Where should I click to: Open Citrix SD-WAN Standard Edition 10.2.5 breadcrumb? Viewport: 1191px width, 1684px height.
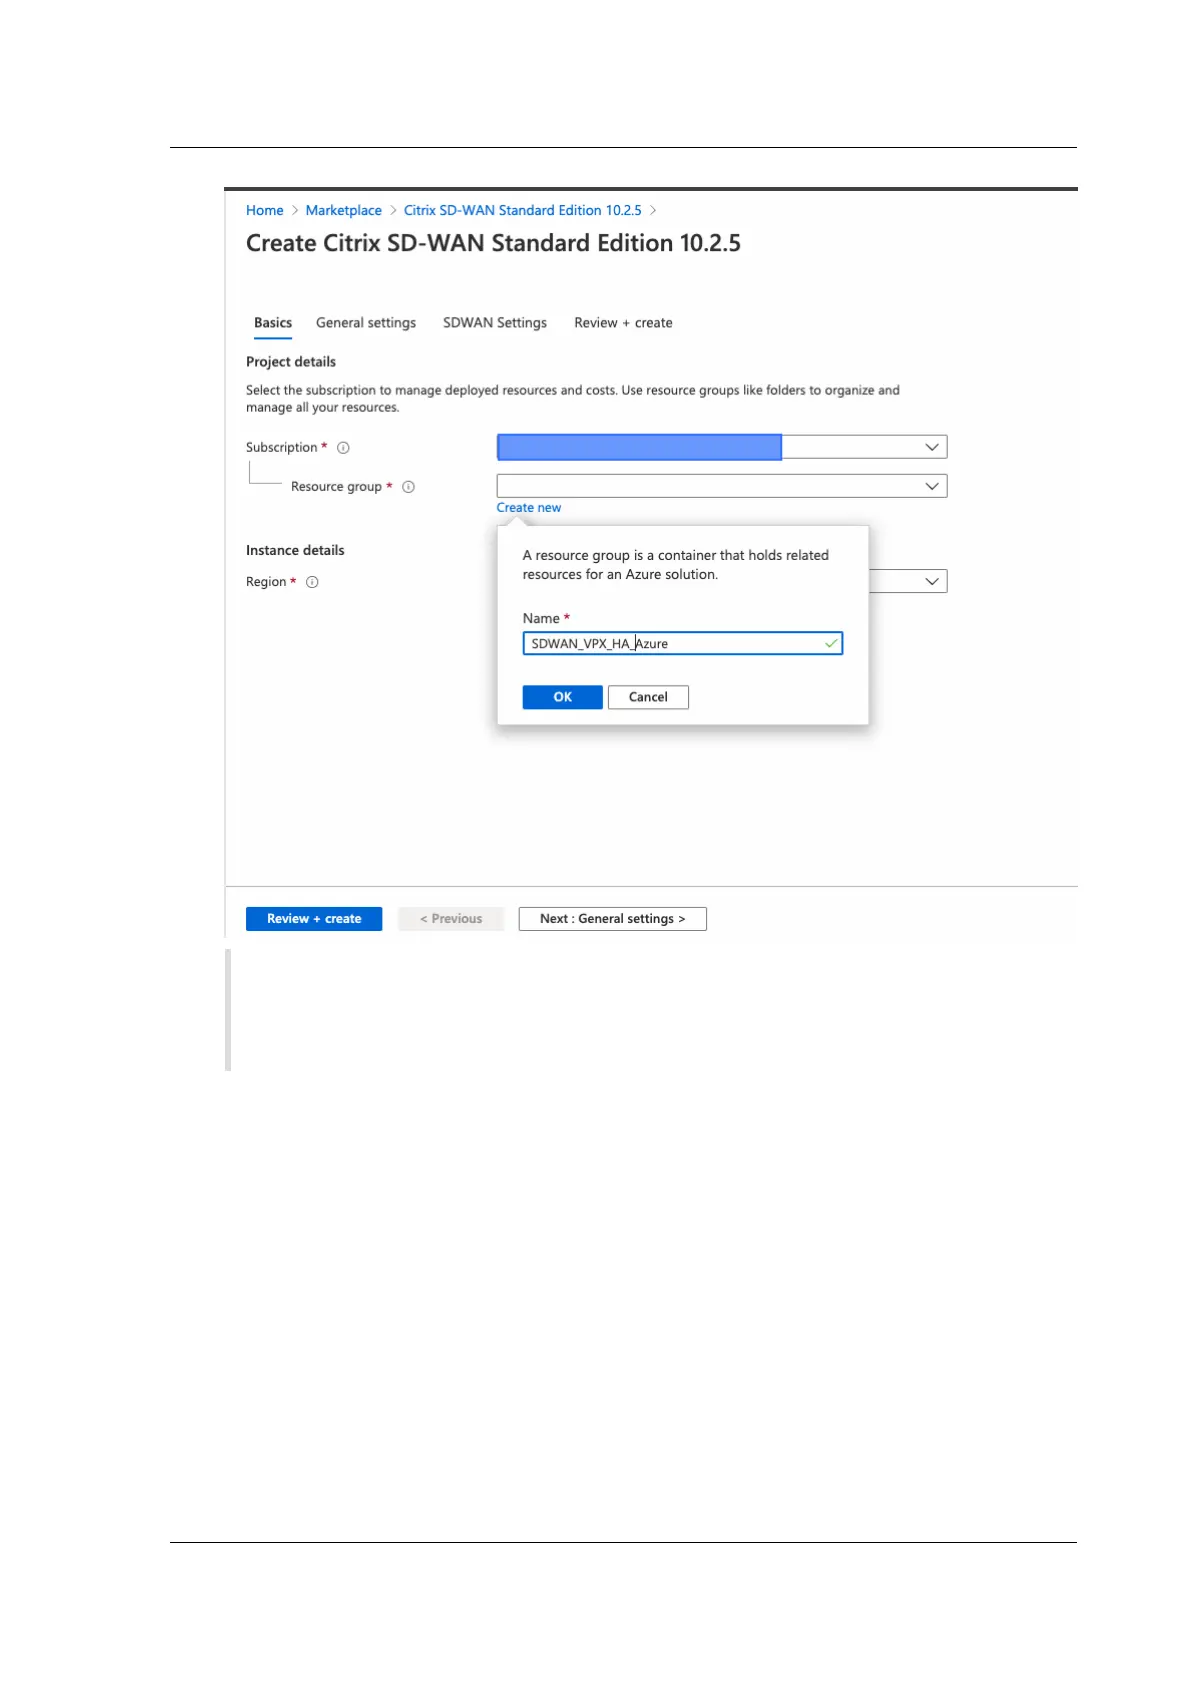[523, 210]
